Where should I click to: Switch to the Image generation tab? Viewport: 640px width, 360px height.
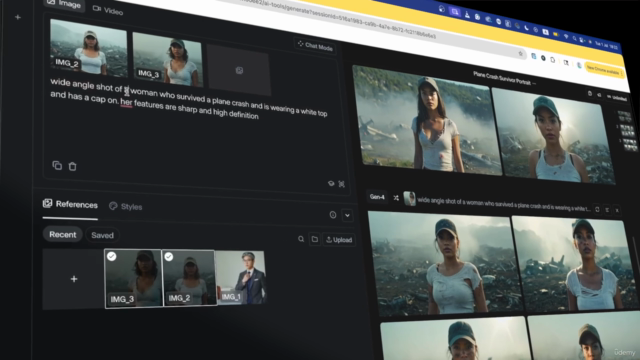click(64, 4)
